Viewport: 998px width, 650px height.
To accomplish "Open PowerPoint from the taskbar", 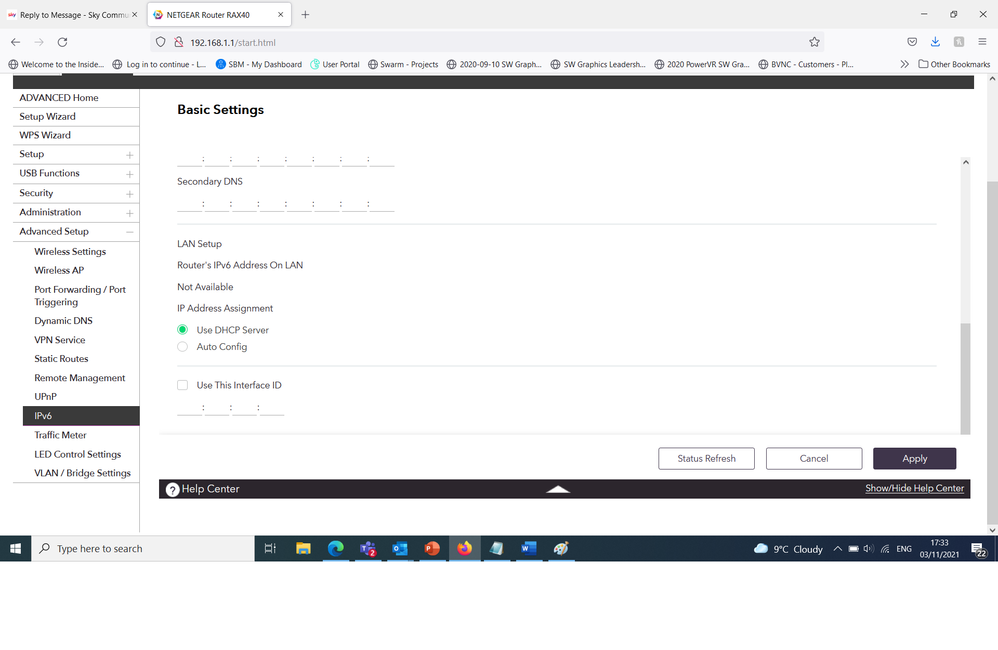I will (x=432, y=549).
